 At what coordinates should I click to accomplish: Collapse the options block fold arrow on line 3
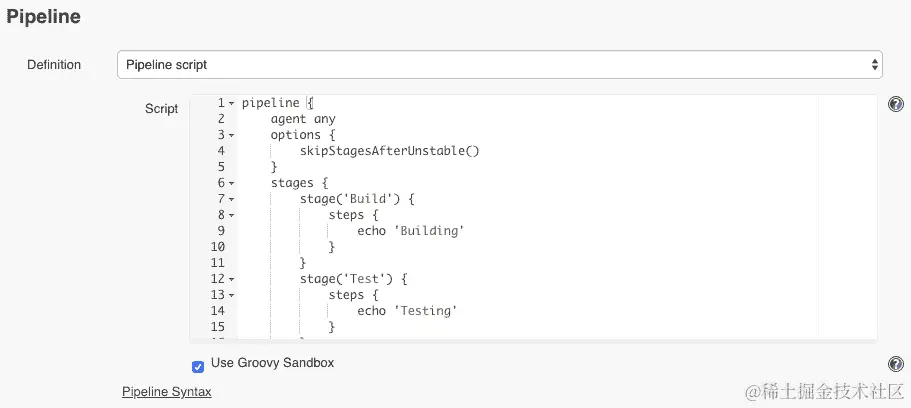232,135
